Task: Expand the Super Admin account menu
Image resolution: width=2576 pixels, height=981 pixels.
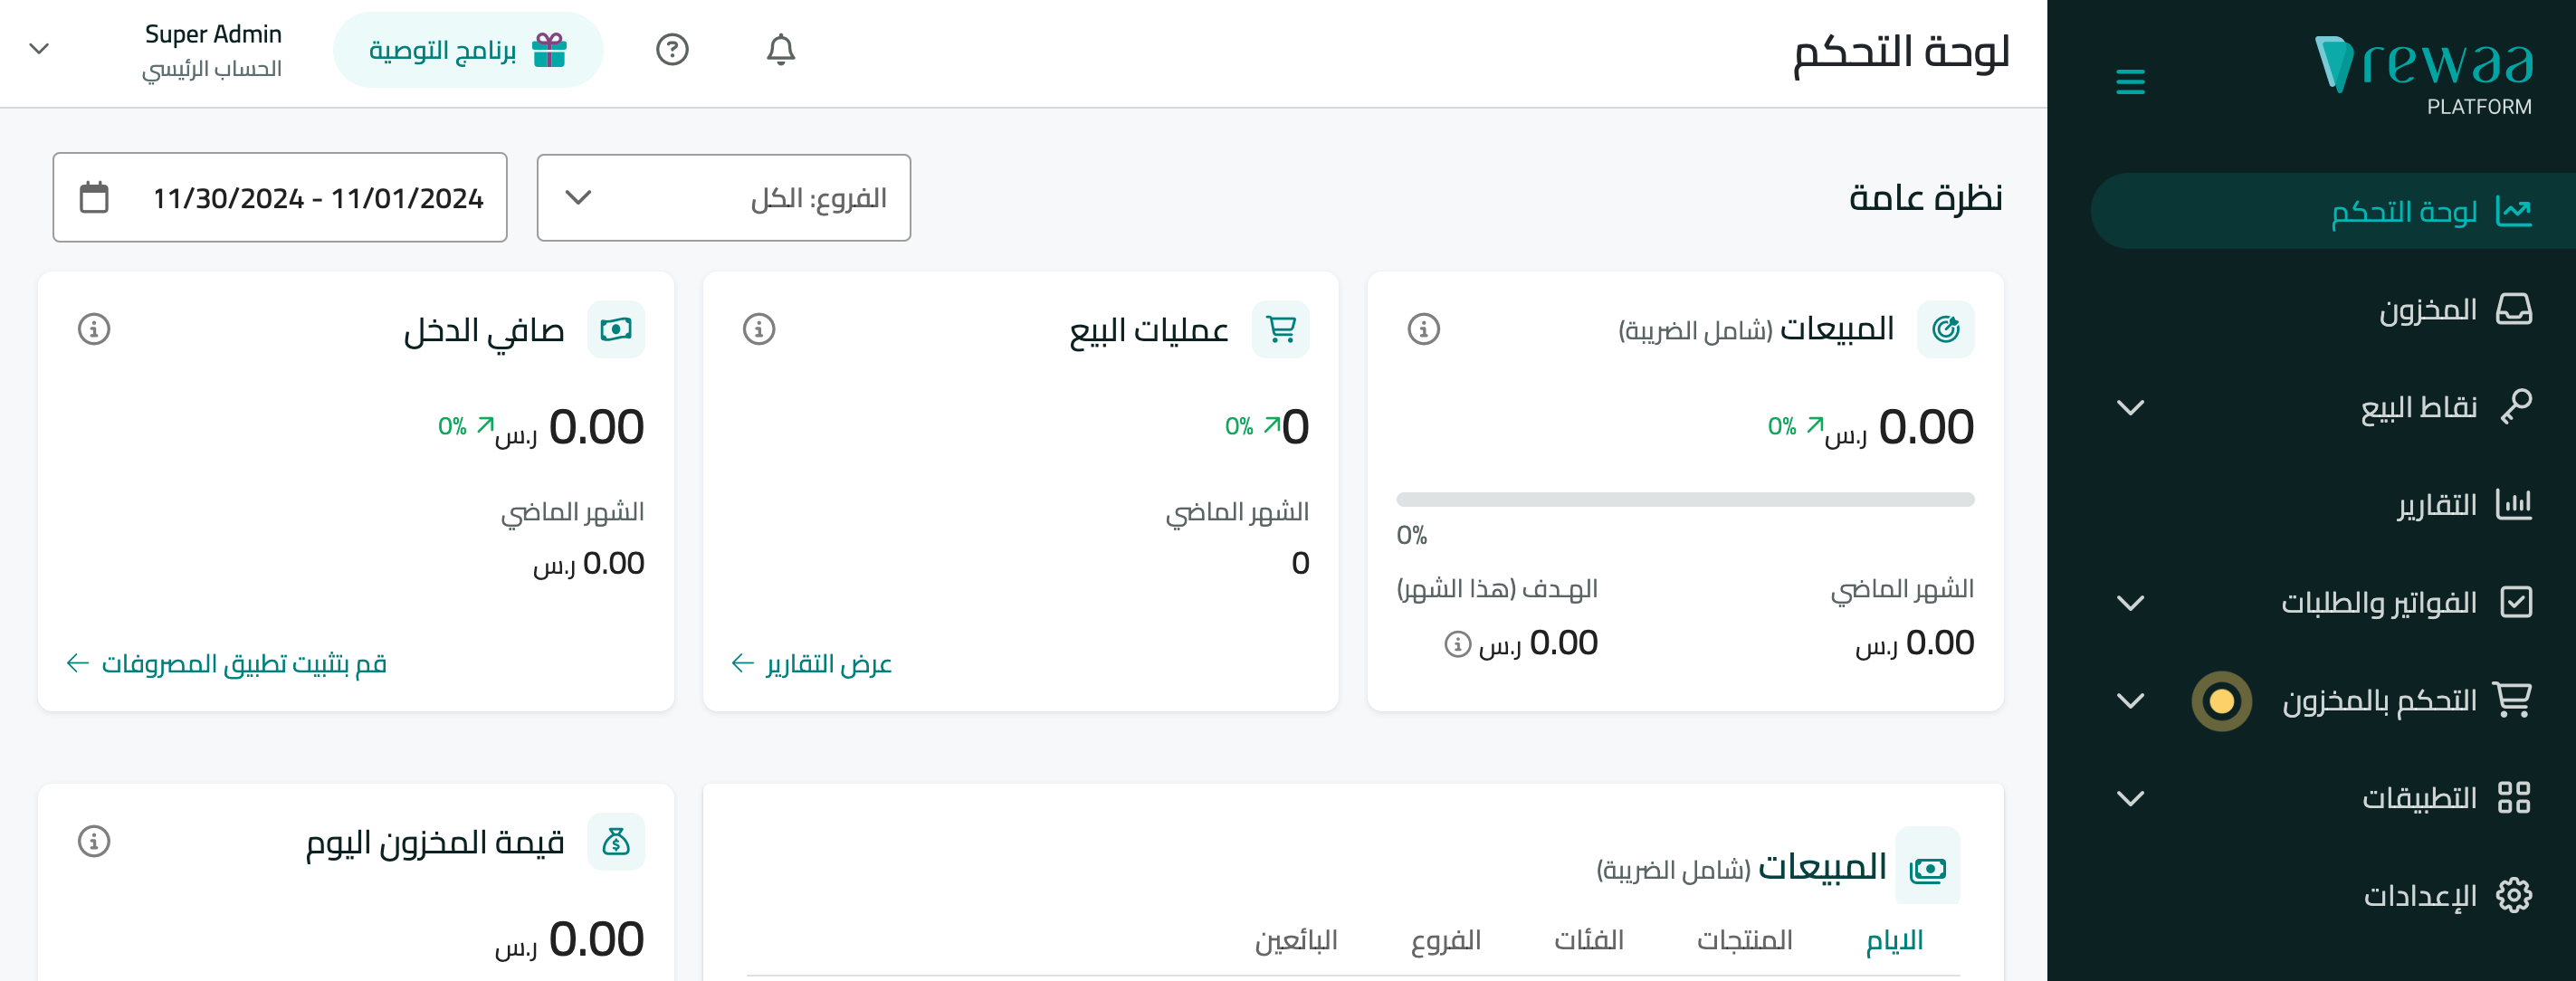Action: [39, 49]
